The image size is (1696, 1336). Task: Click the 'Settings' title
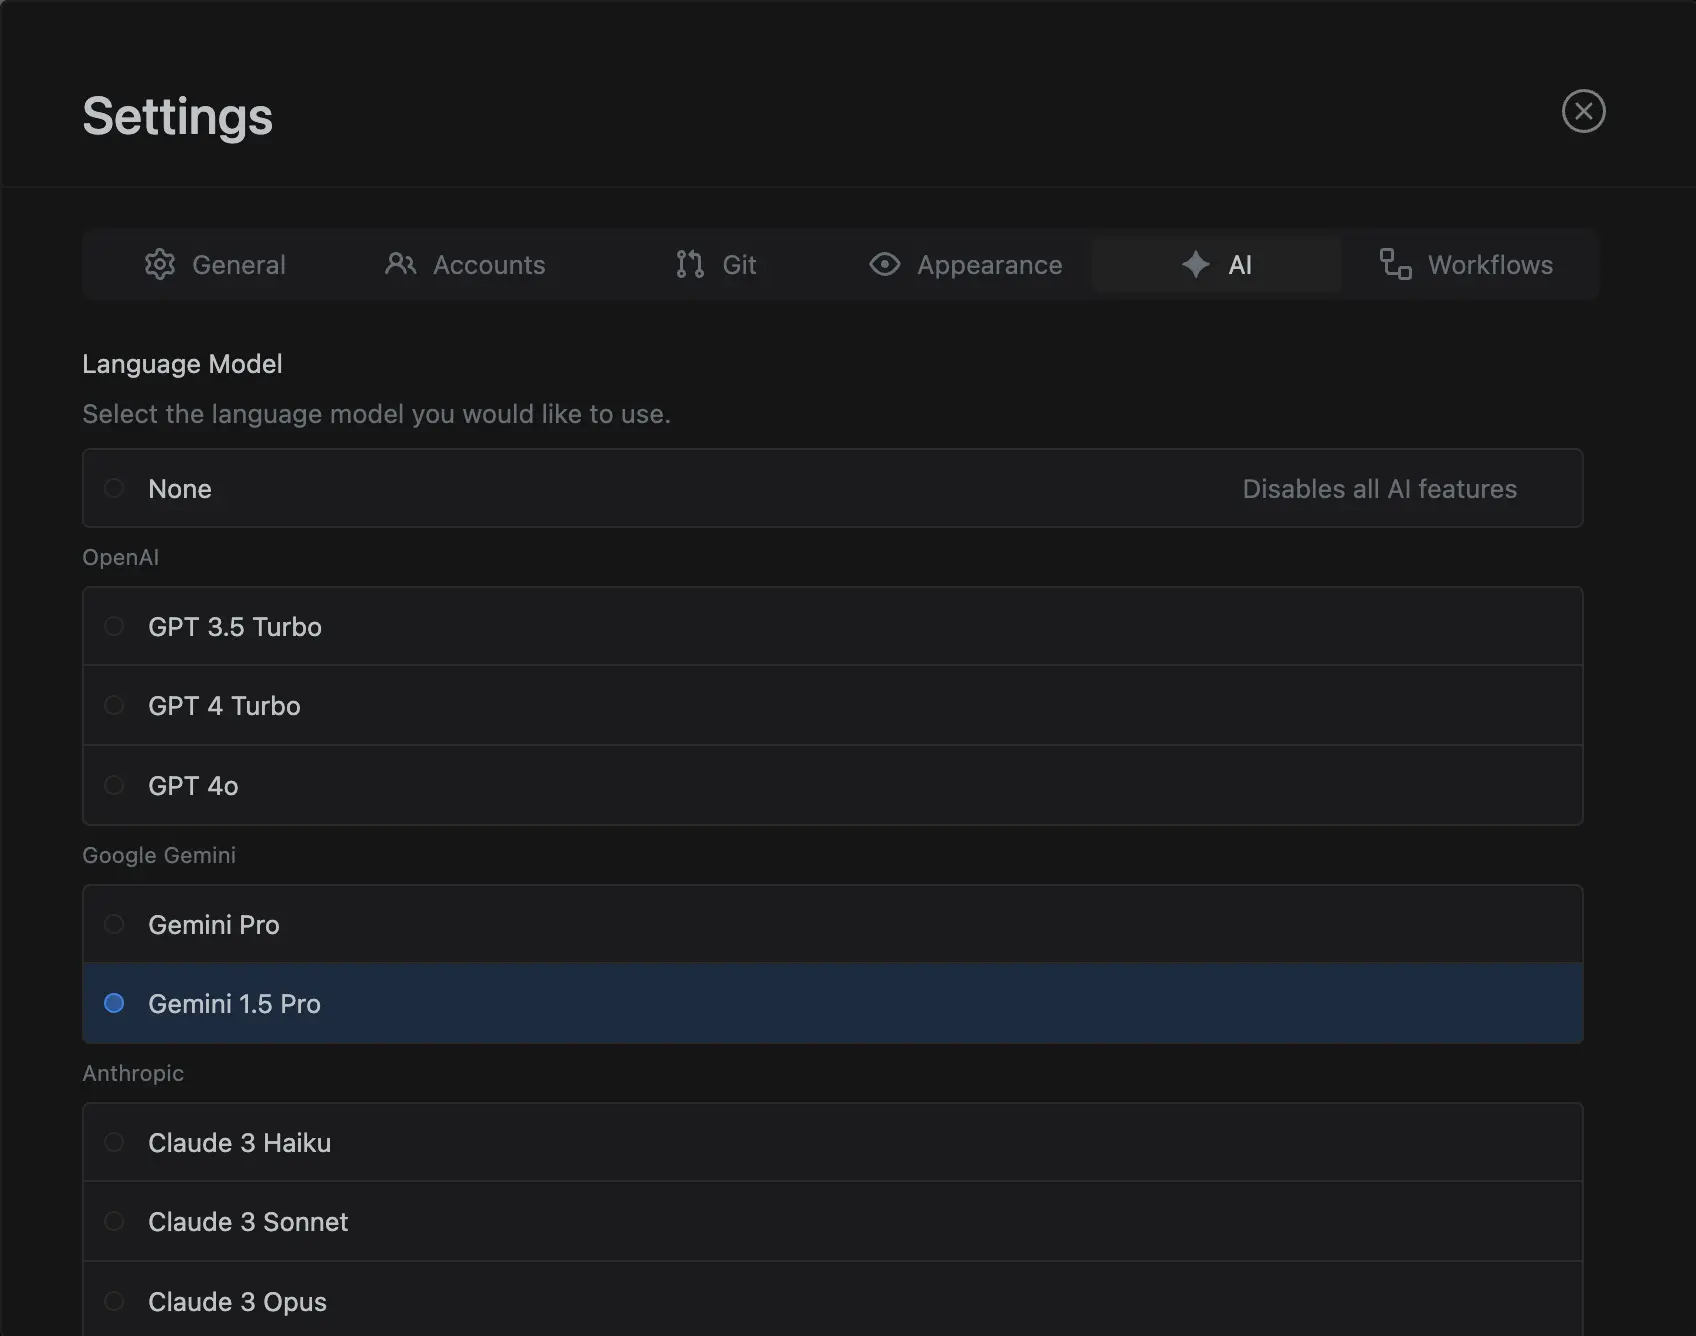(x=177, y=116)
